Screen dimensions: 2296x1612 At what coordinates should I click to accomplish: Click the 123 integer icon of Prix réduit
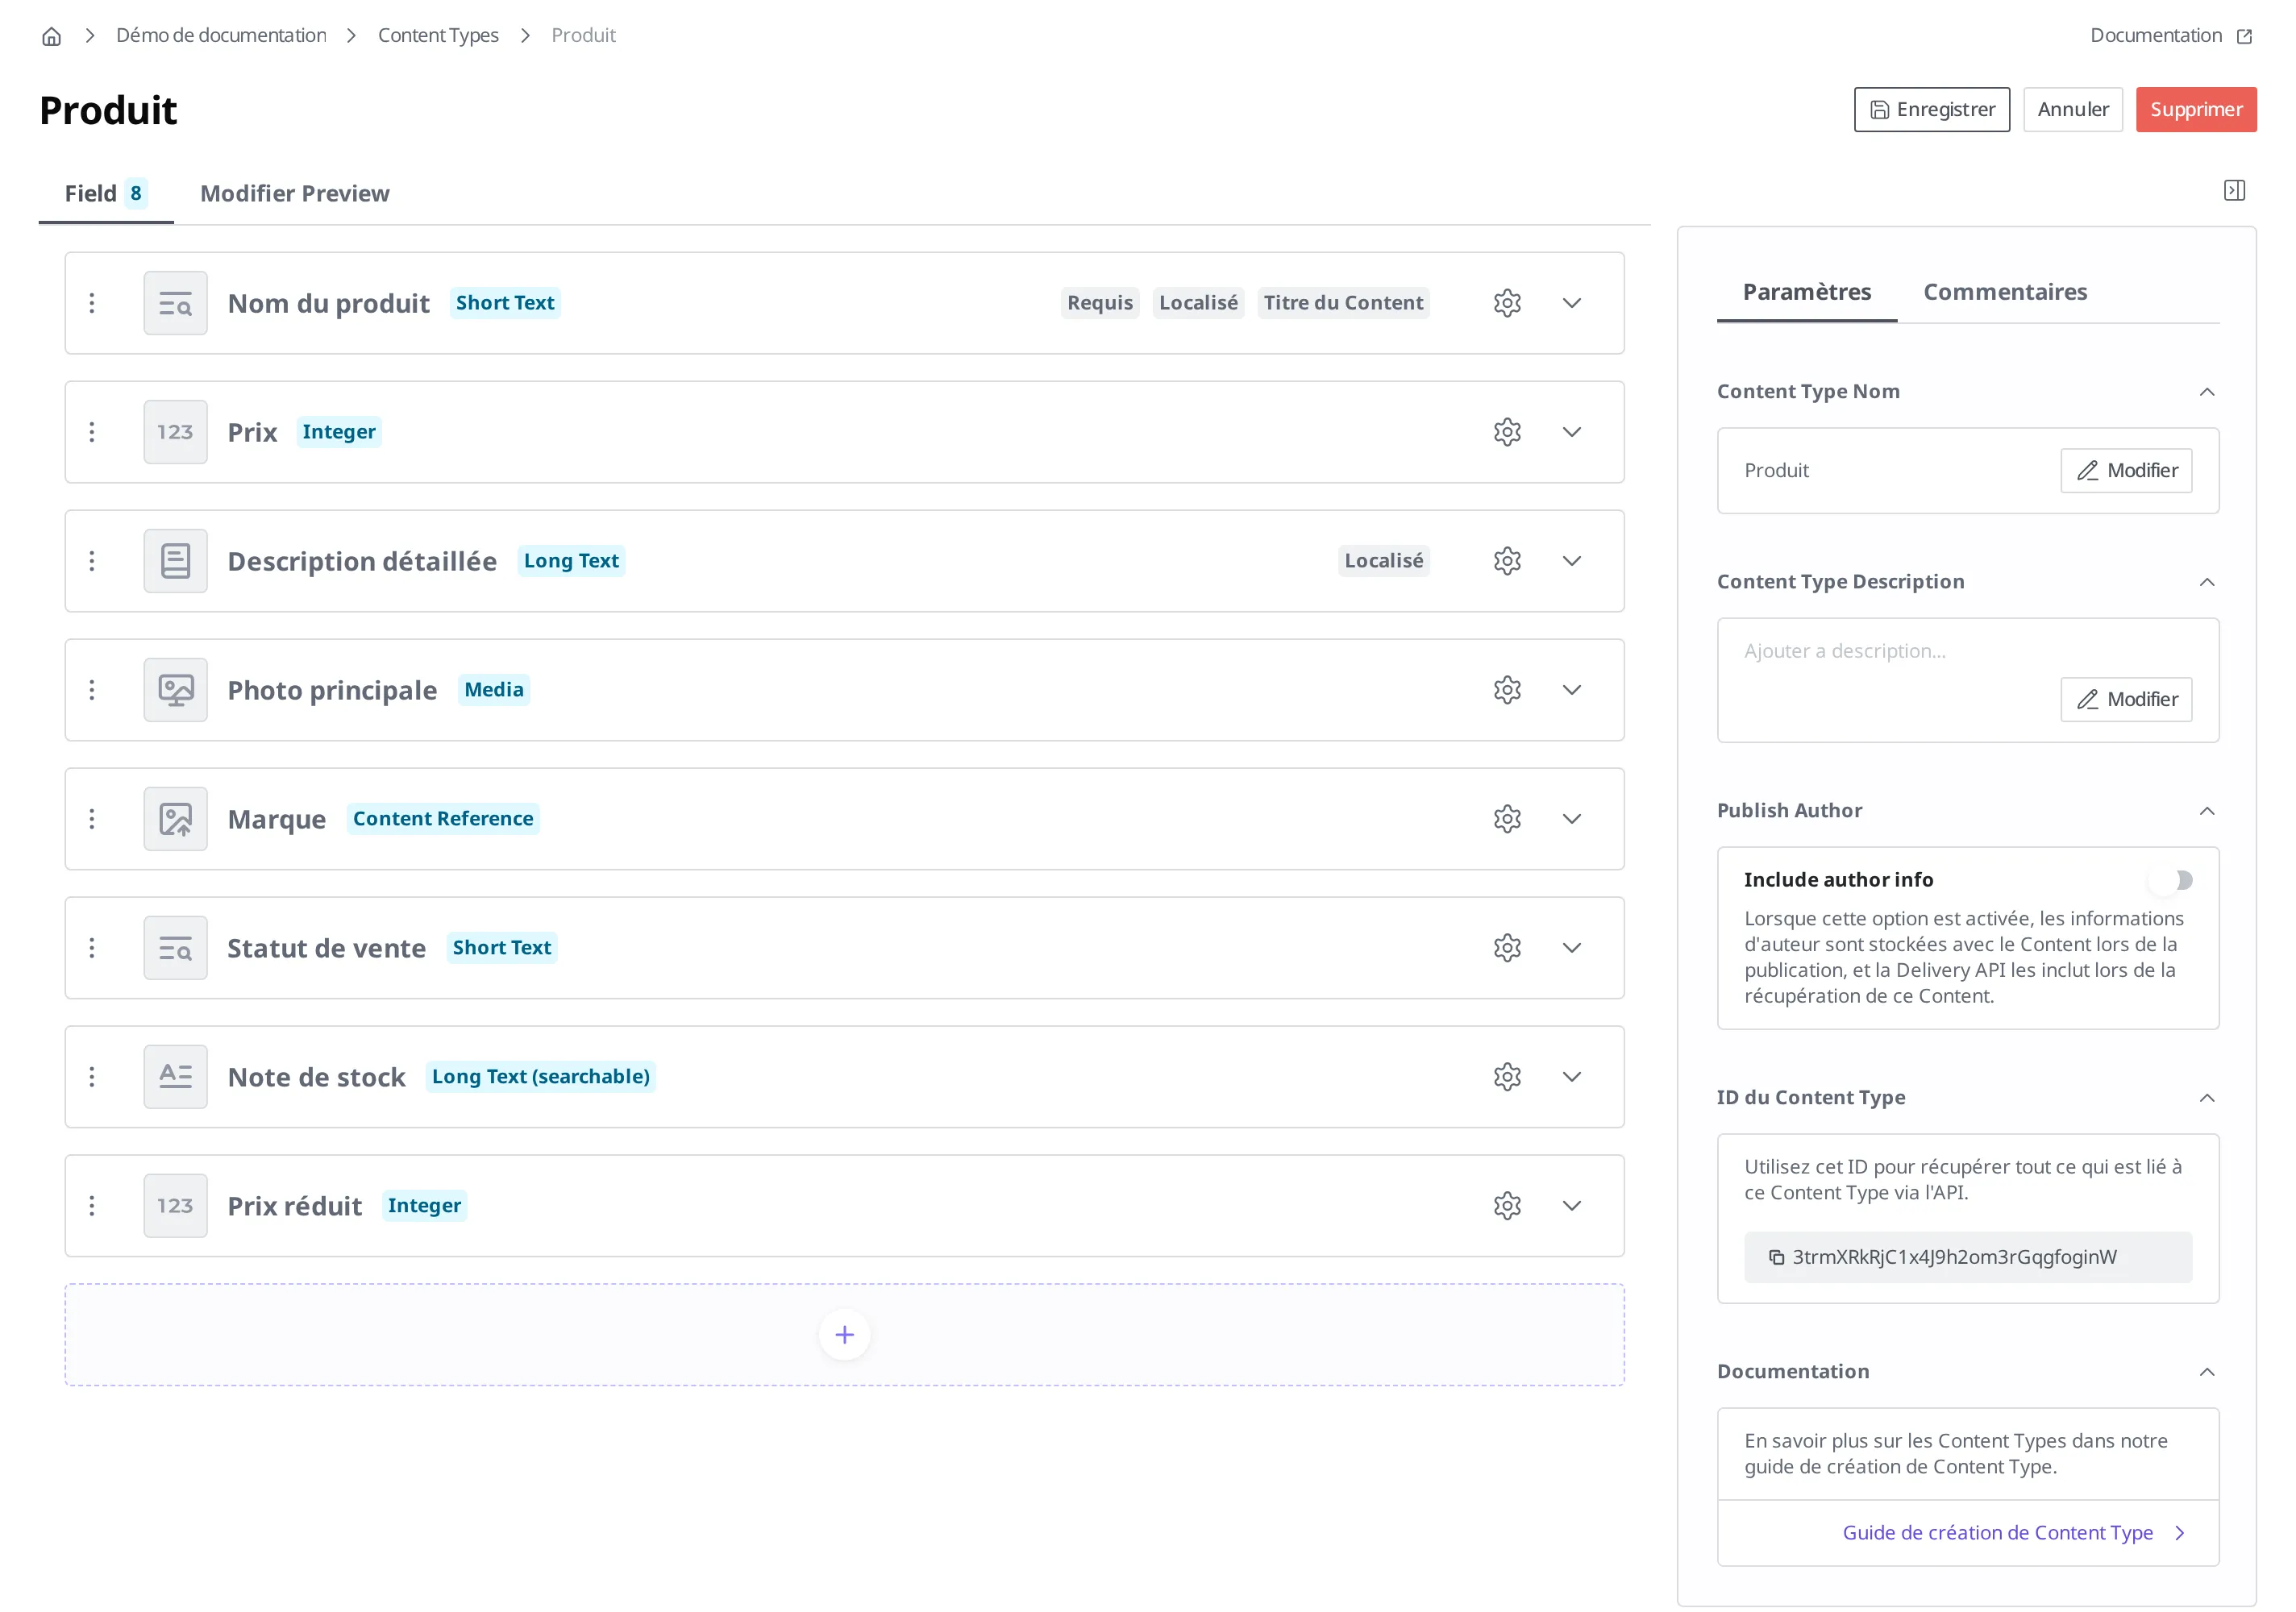(176, 1206)
